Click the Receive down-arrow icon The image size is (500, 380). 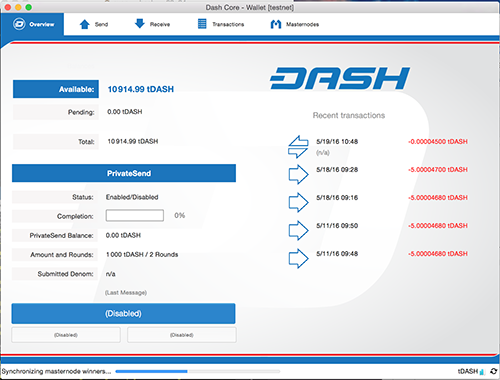pos(140,24)
